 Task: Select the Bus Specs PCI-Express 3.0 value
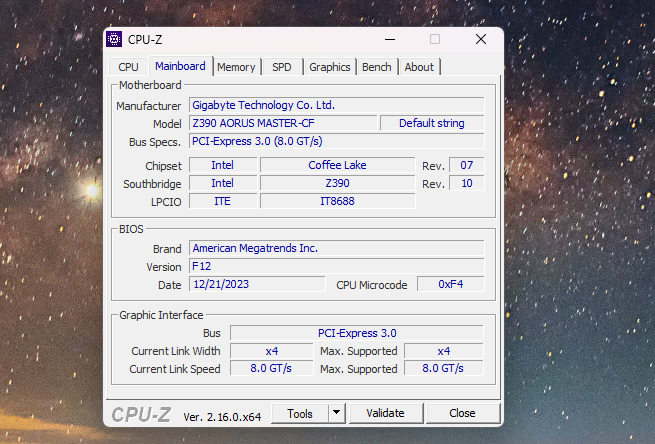(337, 141)
